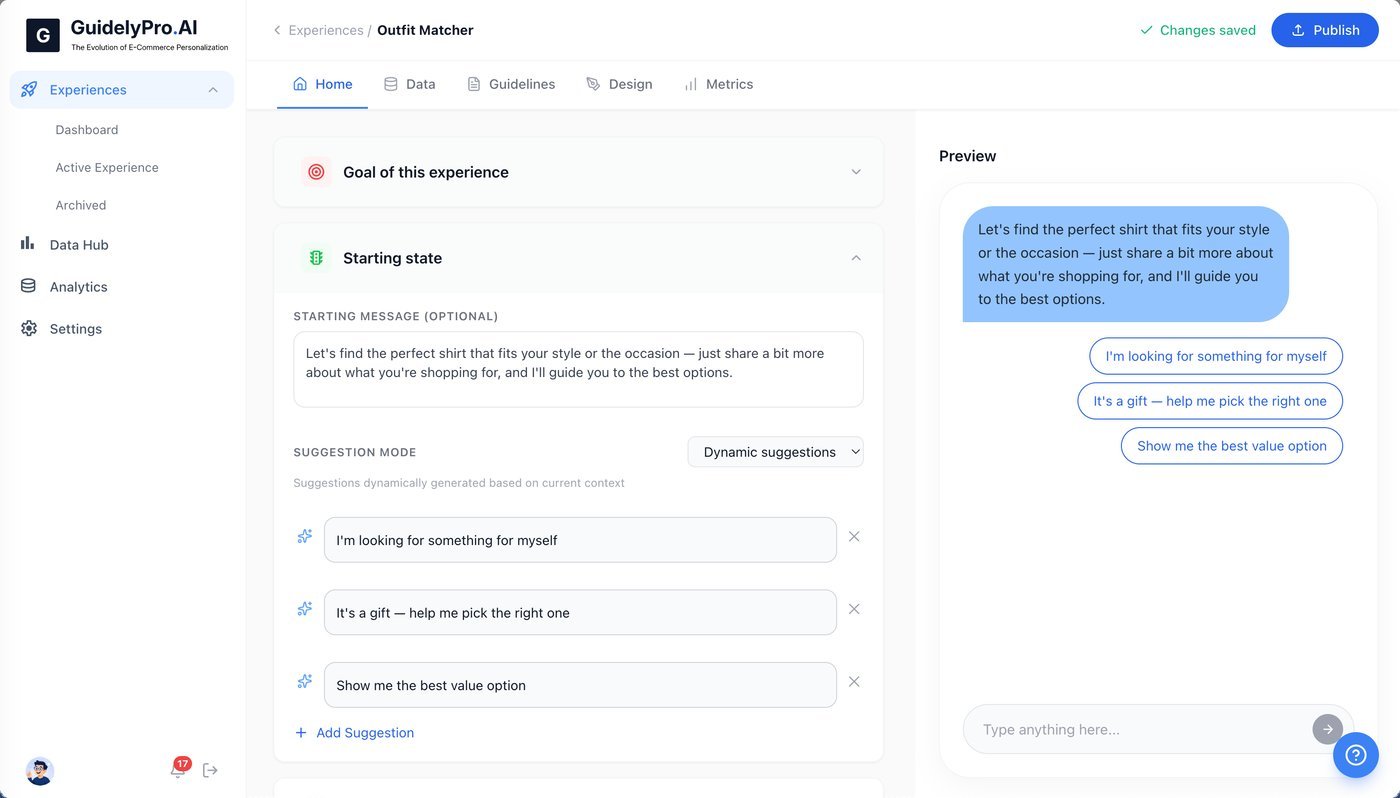
Task: Delete the 'Show me the best value' suggestion
Action: coord(854,682)
